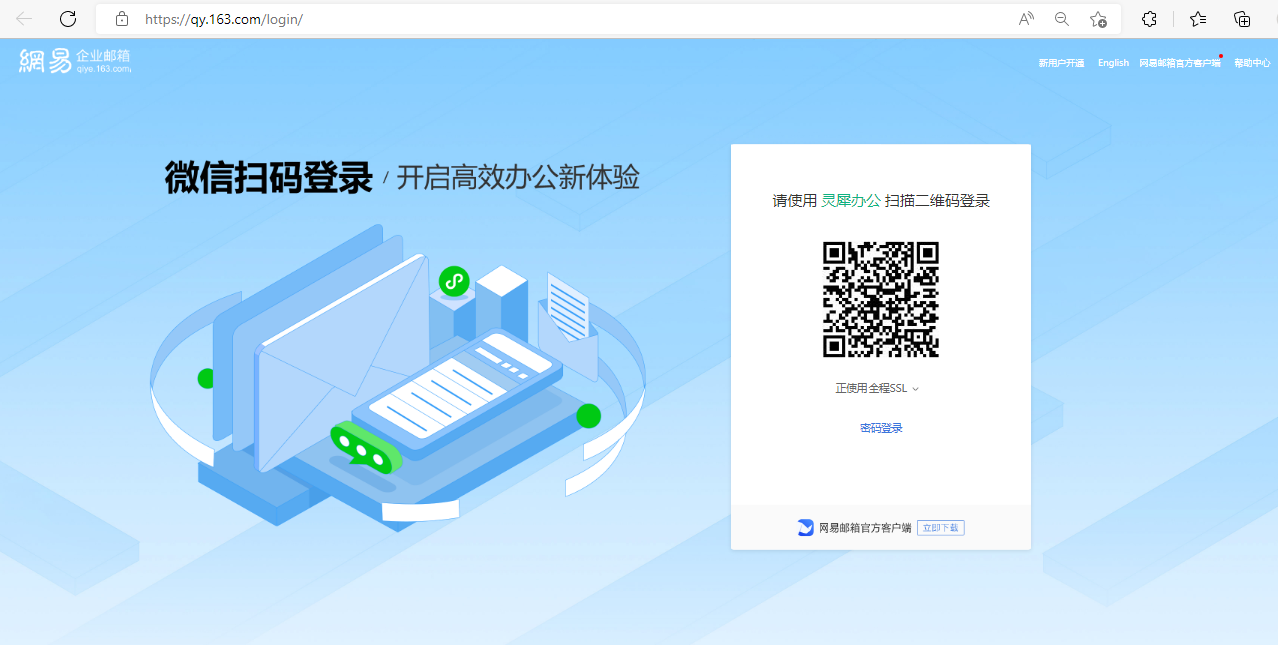This screenshot has height=645, width=1278.
Task: Click the 微信扫码登录 heading
Action: coord(268,178)
